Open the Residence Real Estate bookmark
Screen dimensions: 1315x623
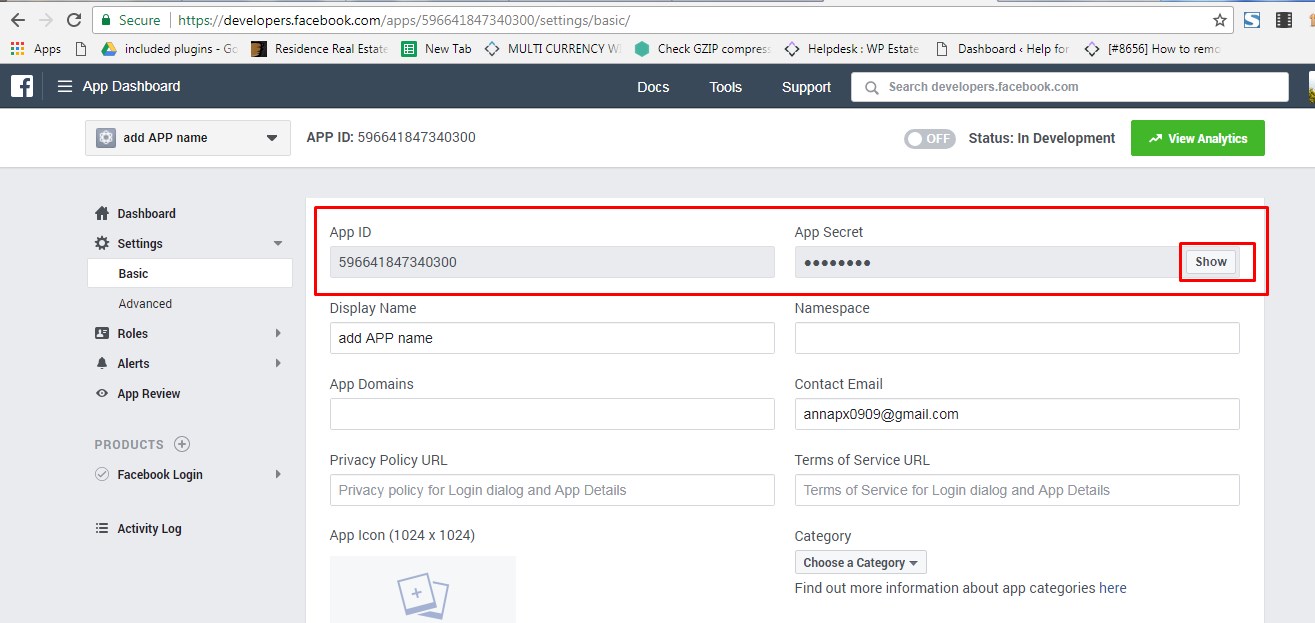pos(320,48)
